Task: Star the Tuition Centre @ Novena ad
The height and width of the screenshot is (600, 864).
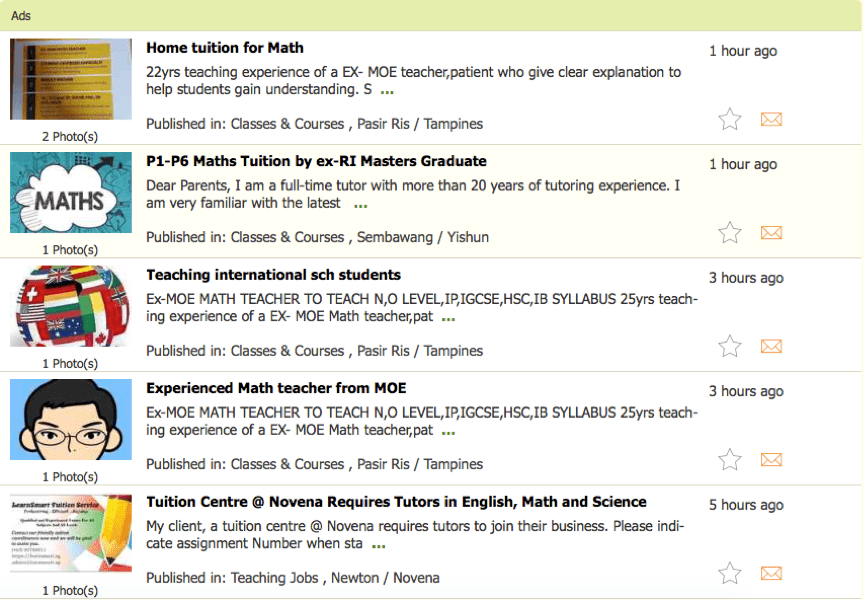Action: point(730,573)
